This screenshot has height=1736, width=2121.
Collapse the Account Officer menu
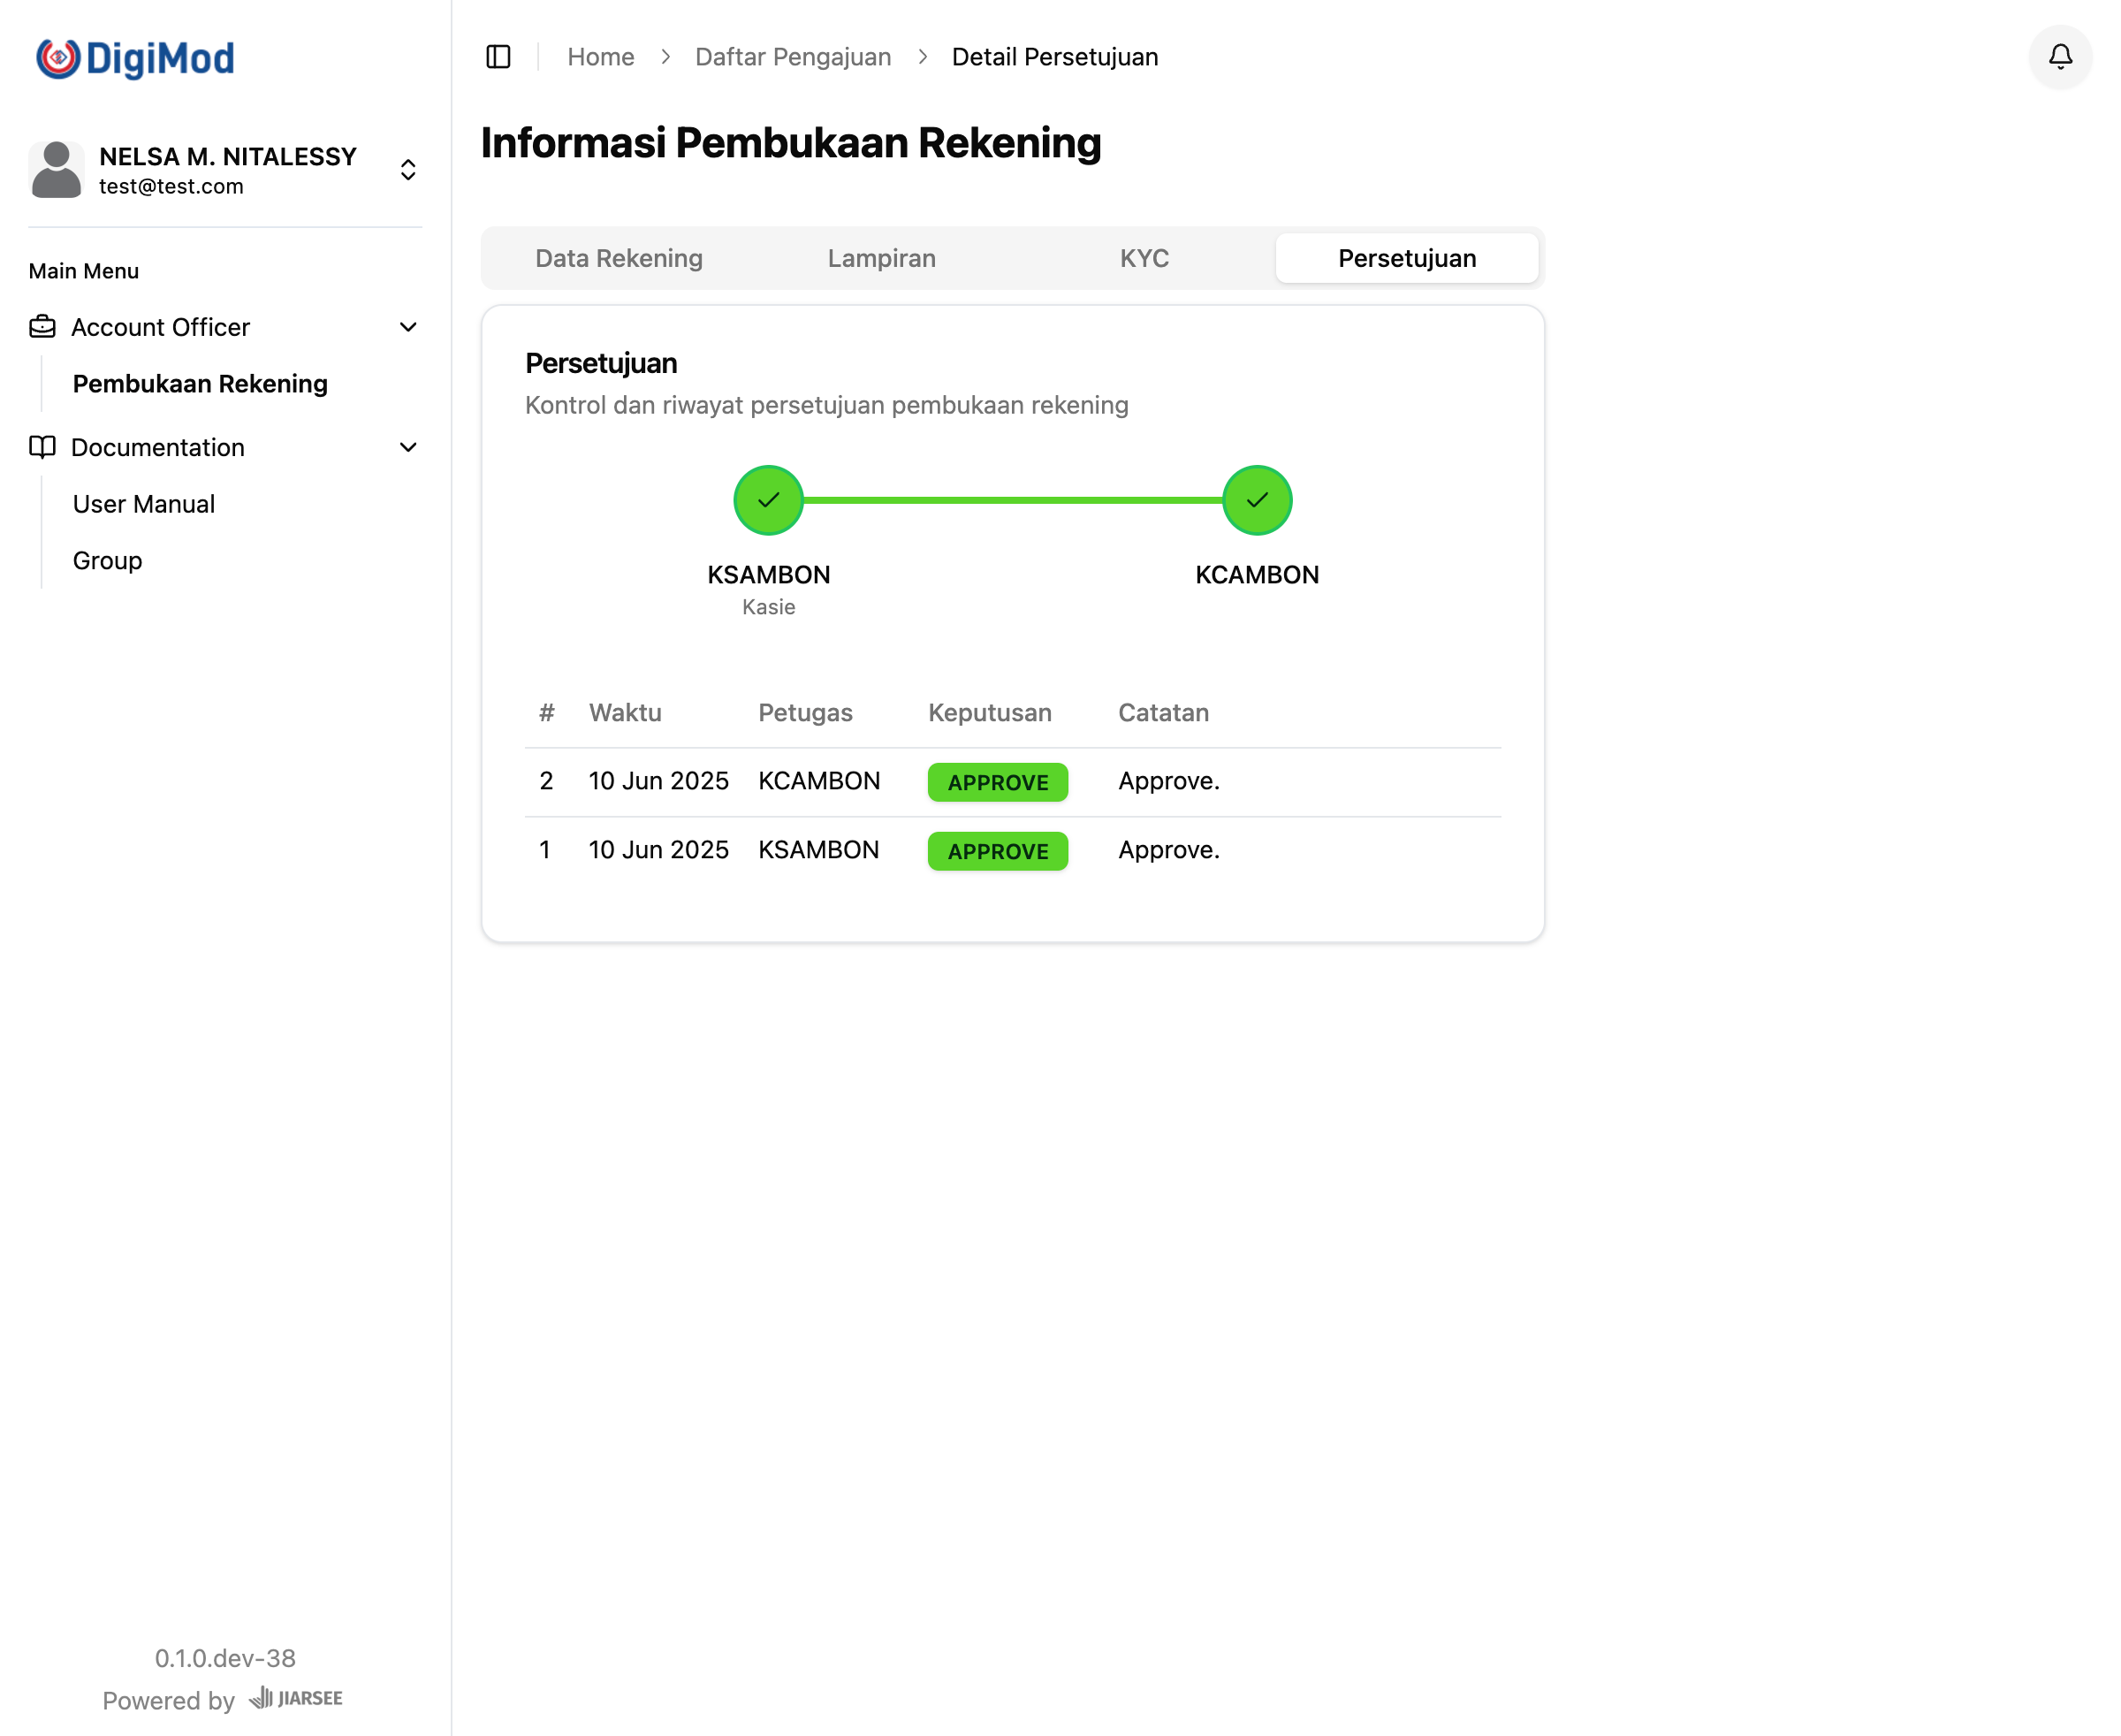pos(408,327)
